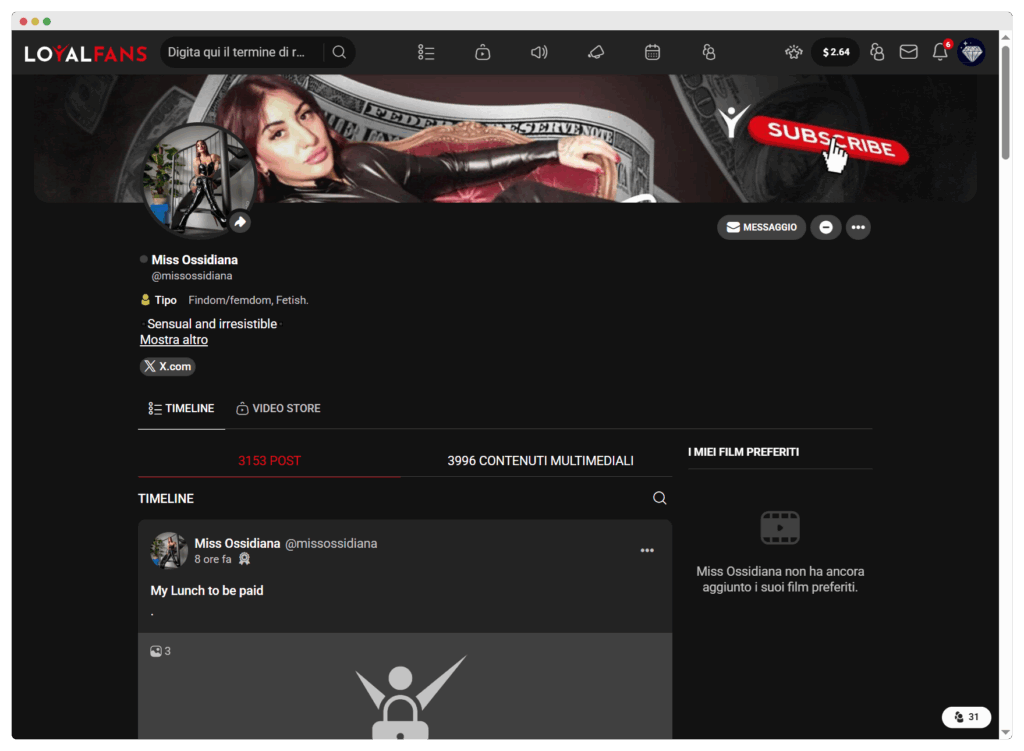Search the timeline with magnifier icon
Image resolution: width=1024 pixels, height=751 pixels.
tap(659, 498)
